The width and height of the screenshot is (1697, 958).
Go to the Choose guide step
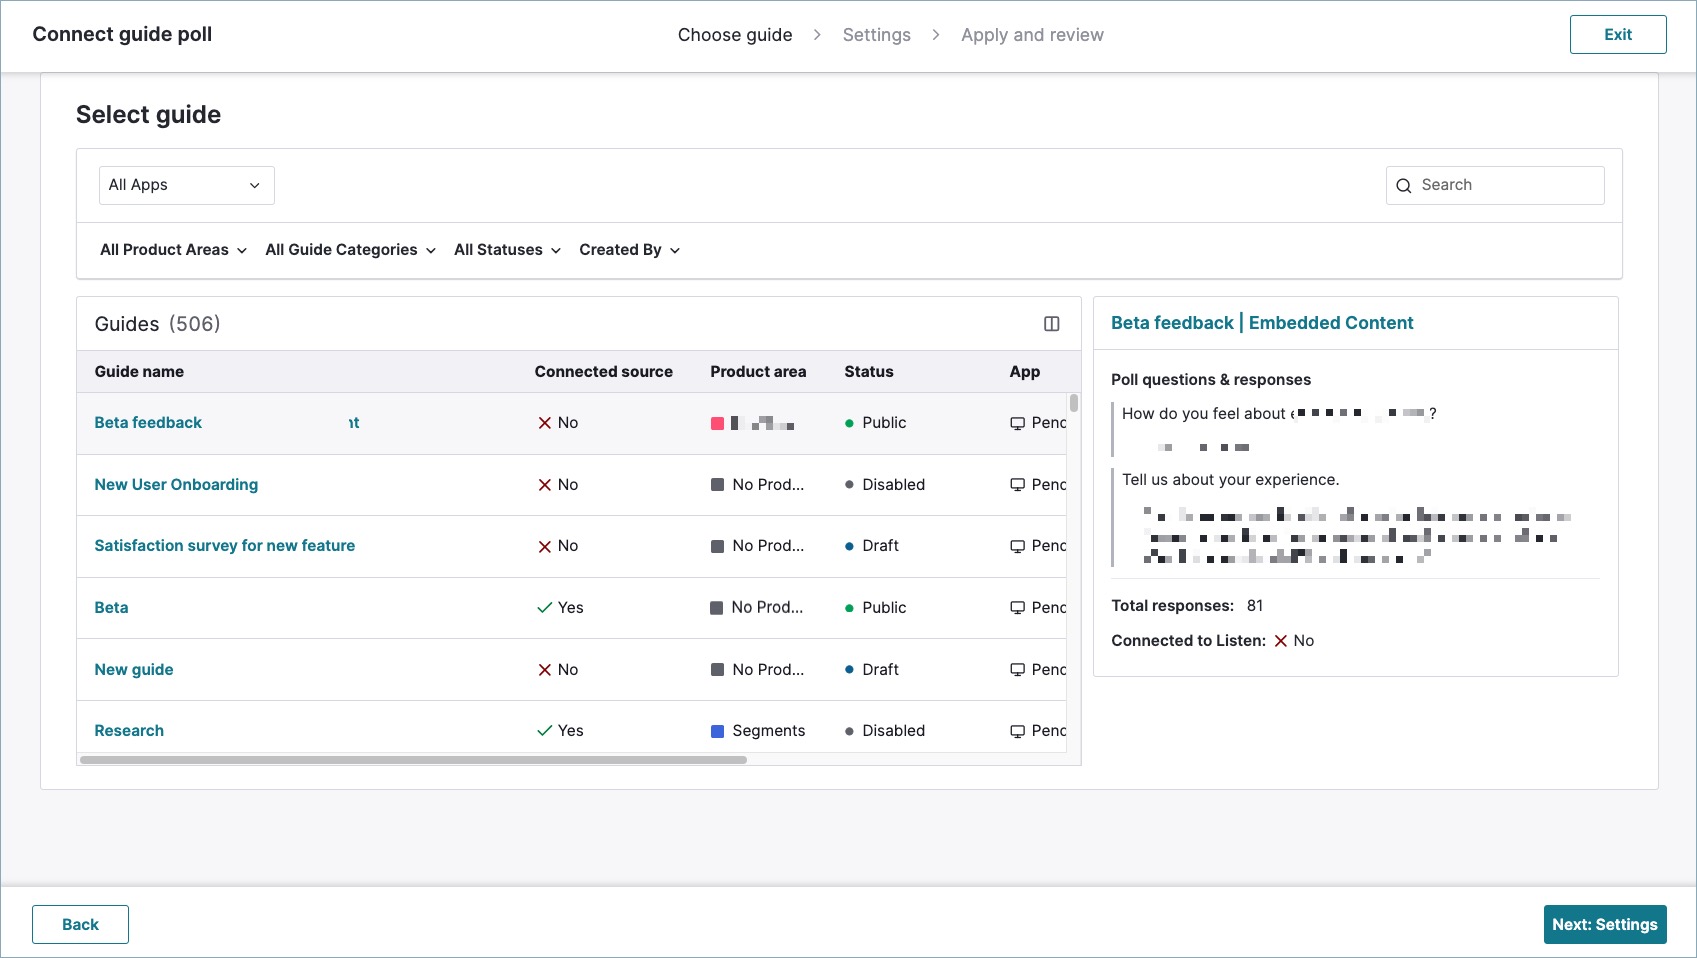point(735,35)
